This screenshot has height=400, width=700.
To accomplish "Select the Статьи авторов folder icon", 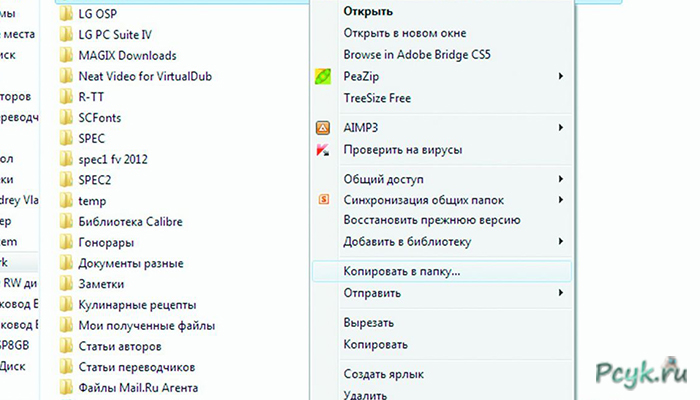I will [66, 346].
